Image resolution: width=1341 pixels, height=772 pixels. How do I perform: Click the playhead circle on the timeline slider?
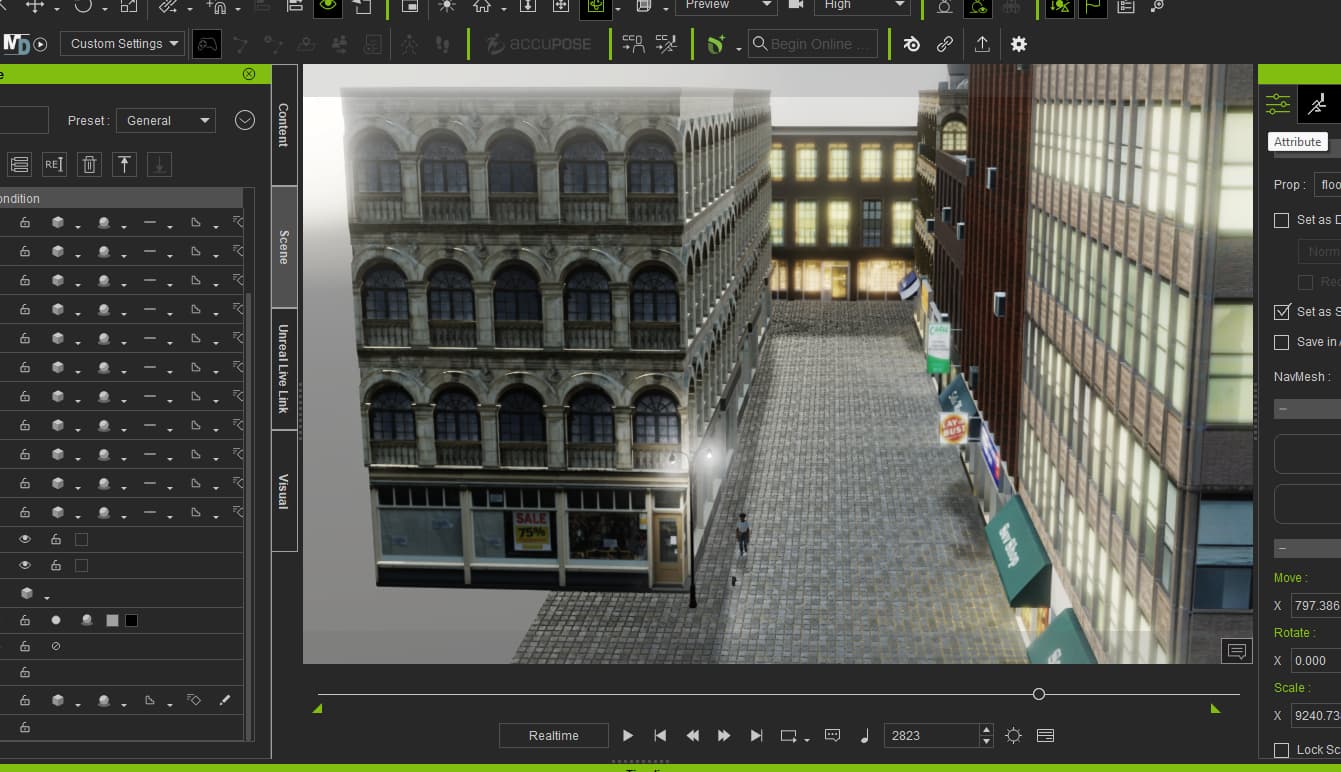(1039, 694)
